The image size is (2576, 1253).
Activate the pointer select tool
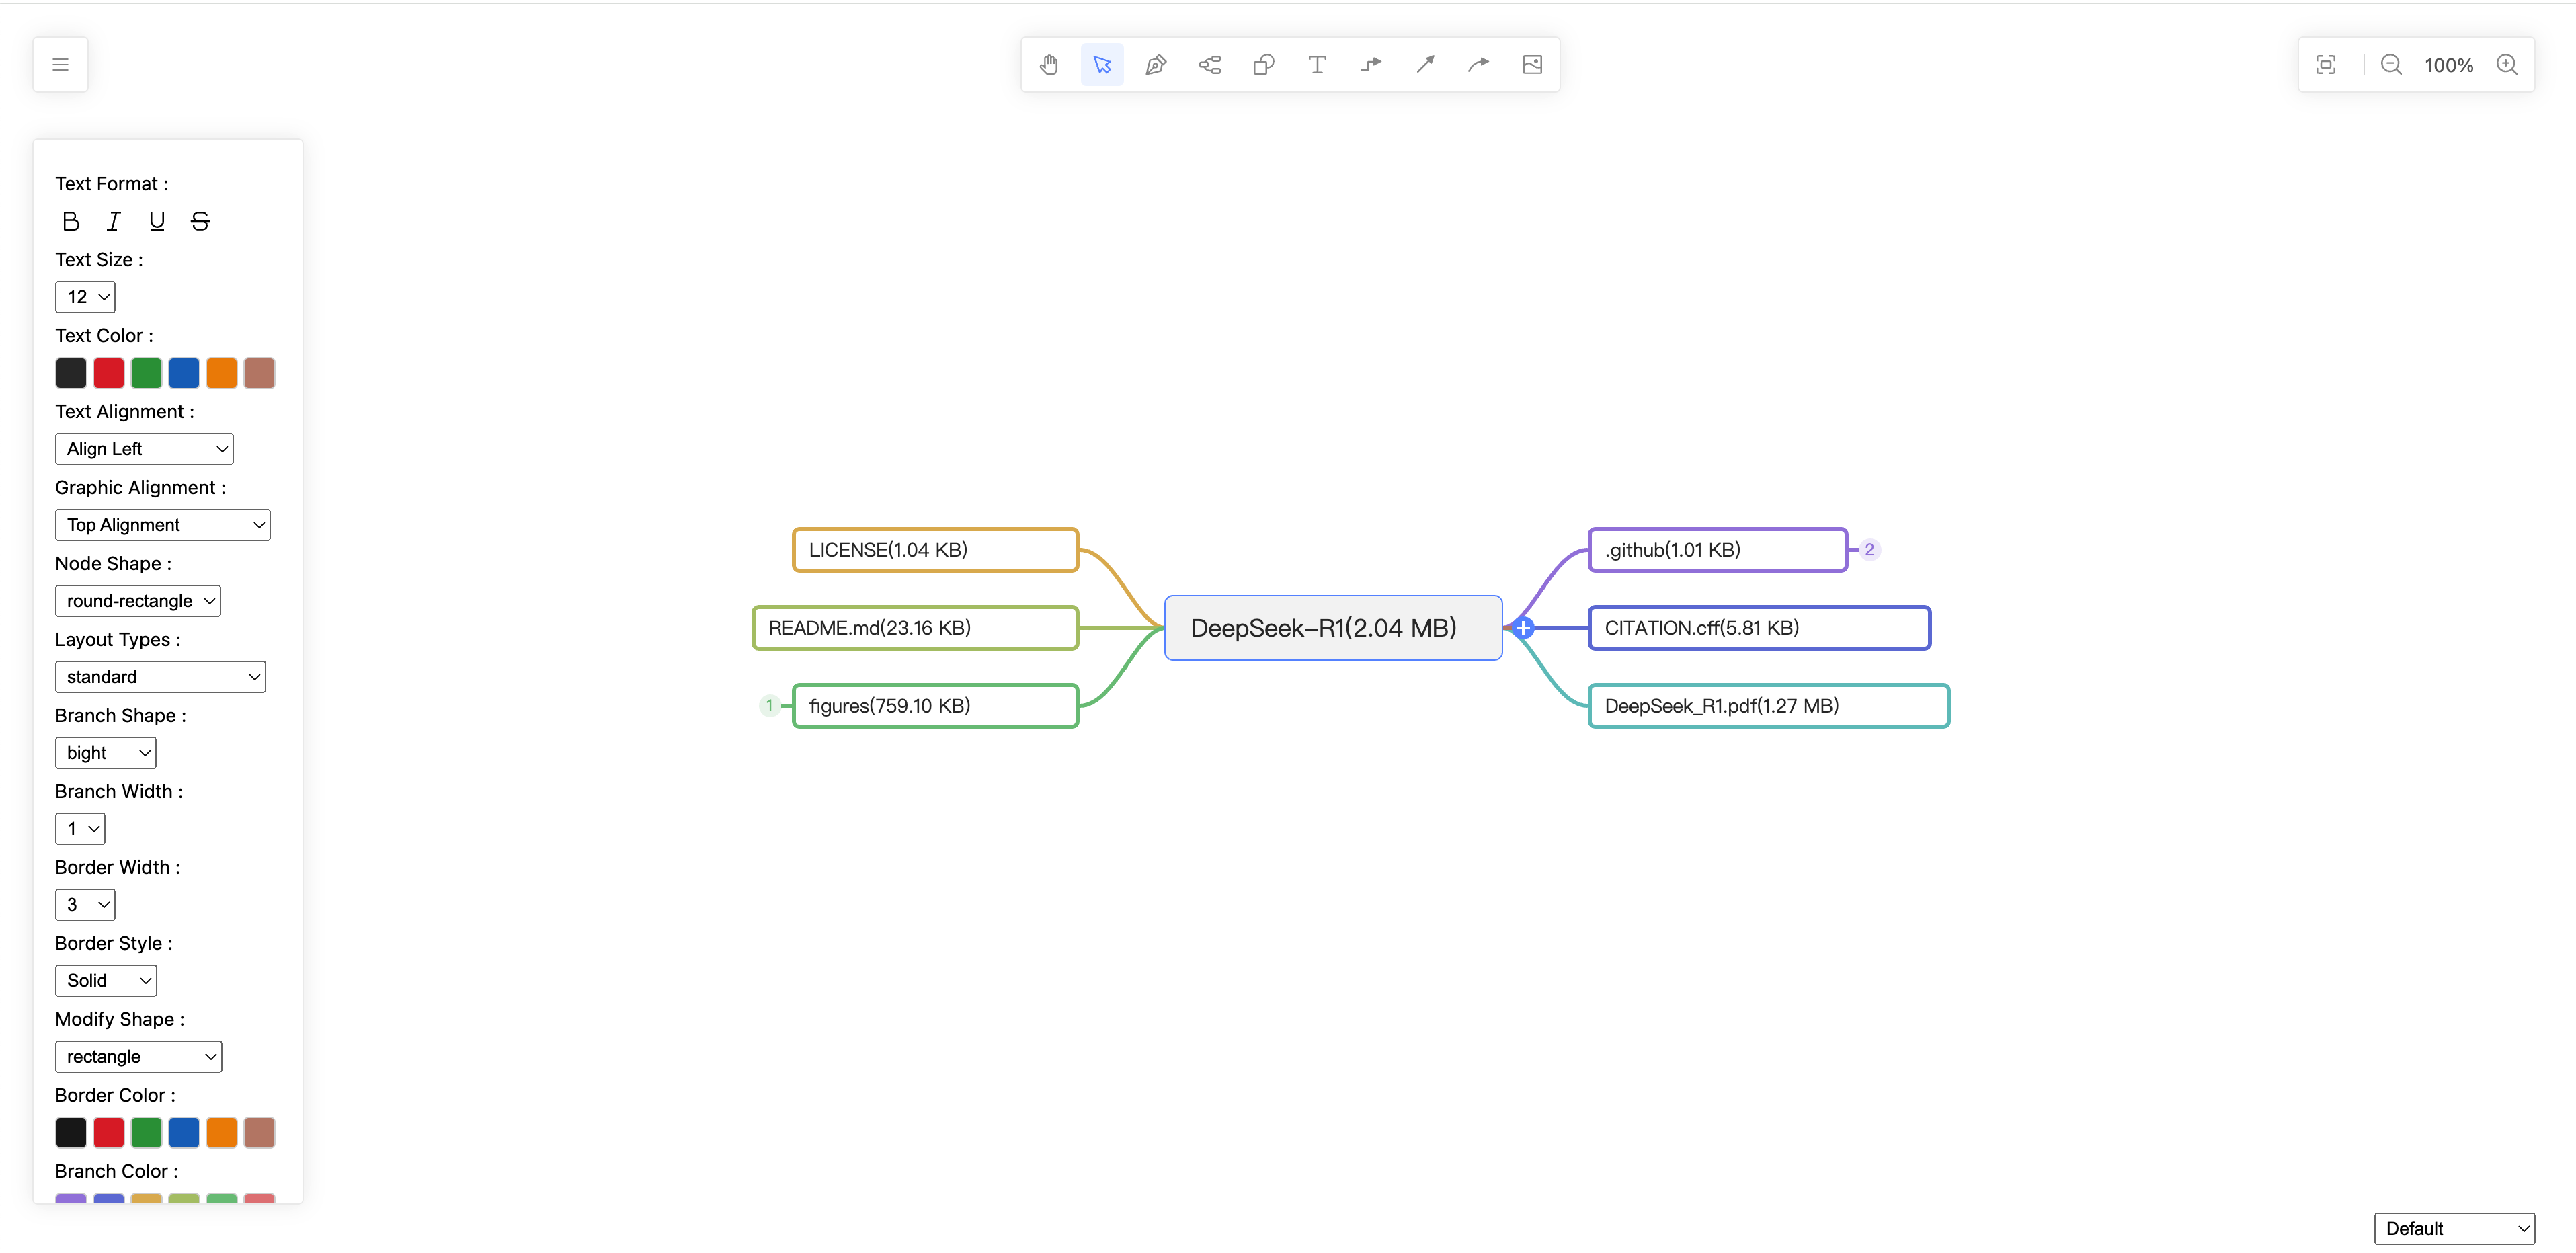(1102, 65)
